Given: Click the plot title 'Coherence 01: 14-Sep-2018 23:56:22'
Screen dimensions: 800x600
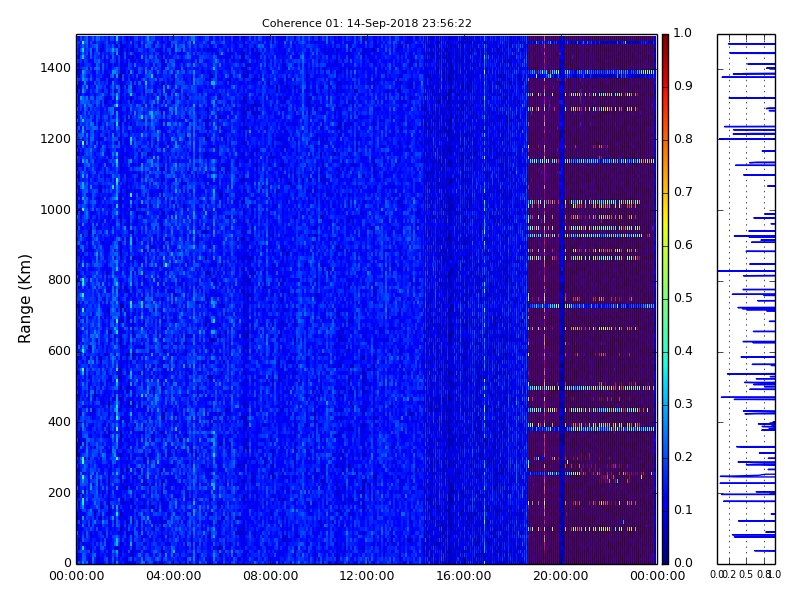Looking at the screenshot, I should tap(366, 23).
